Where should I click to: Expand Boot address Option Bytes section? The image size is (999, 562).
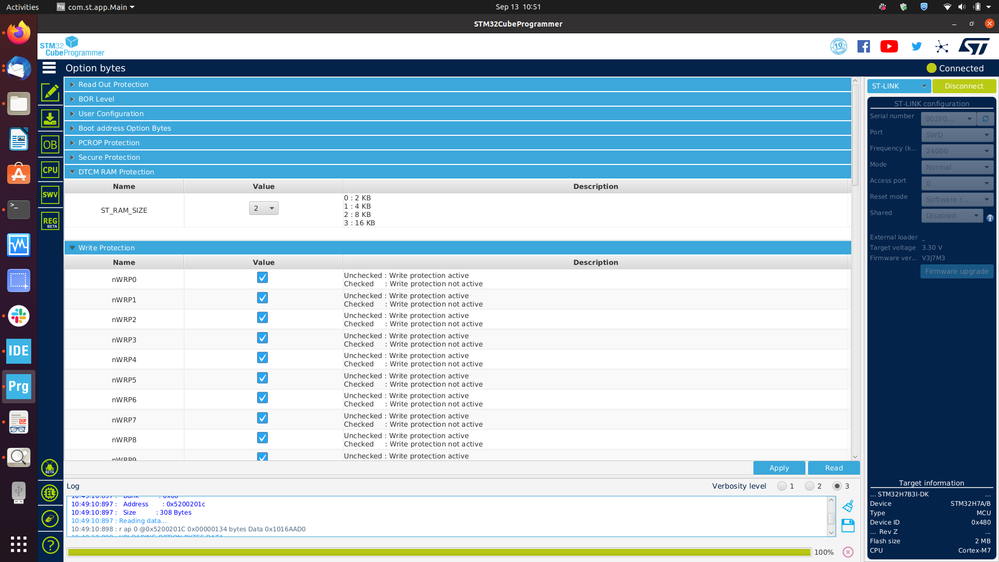[x=457, y=128]
